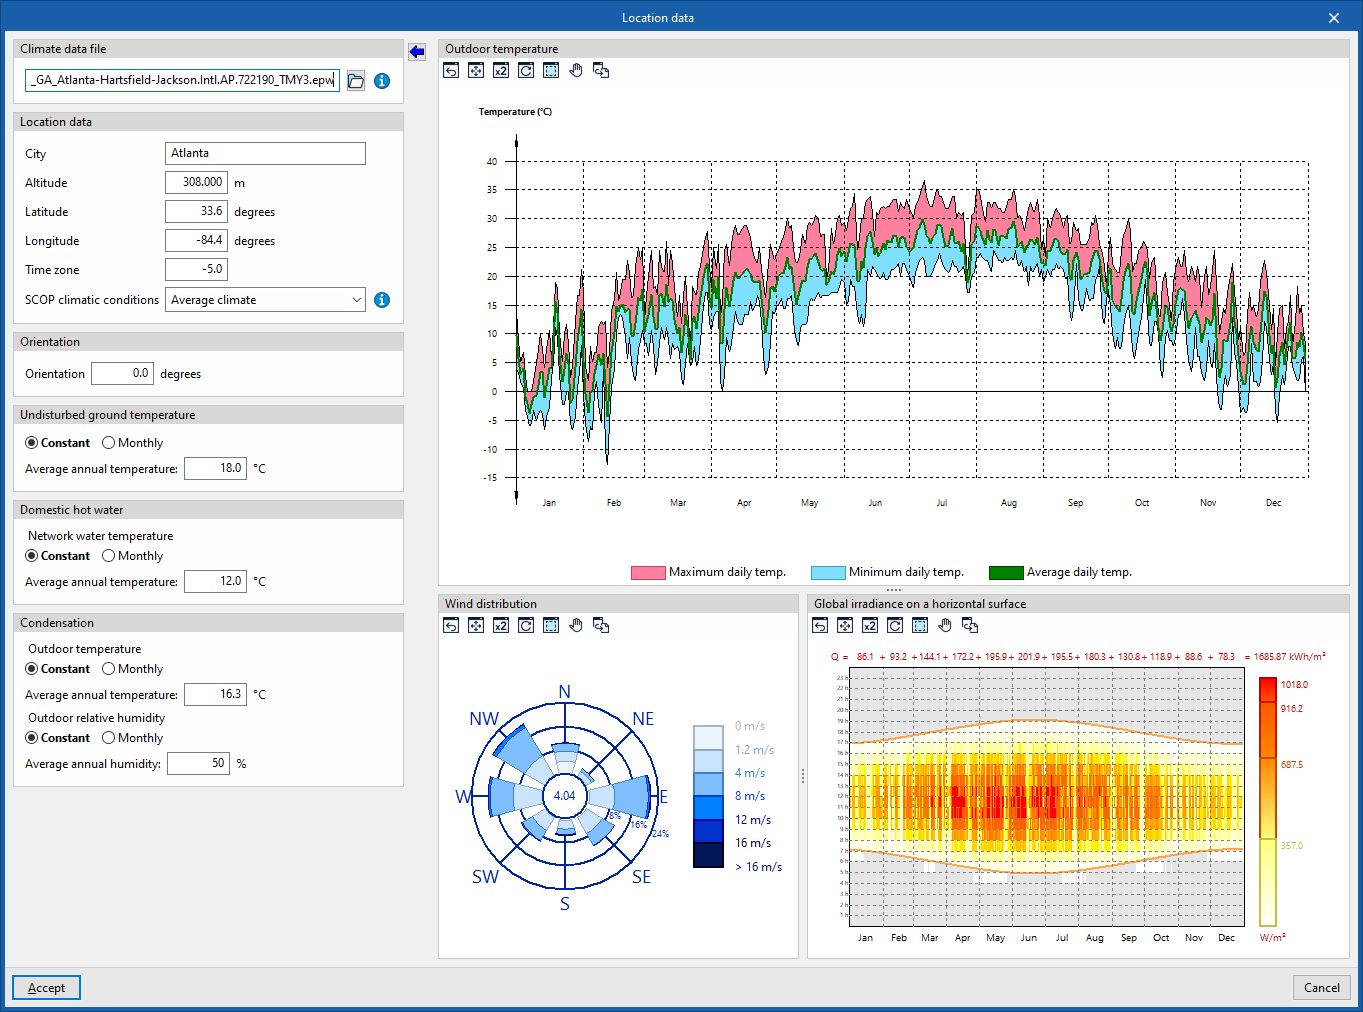
Task: Select Monthly for outdoor relative humidity
Action: click(x=132, y=738)
